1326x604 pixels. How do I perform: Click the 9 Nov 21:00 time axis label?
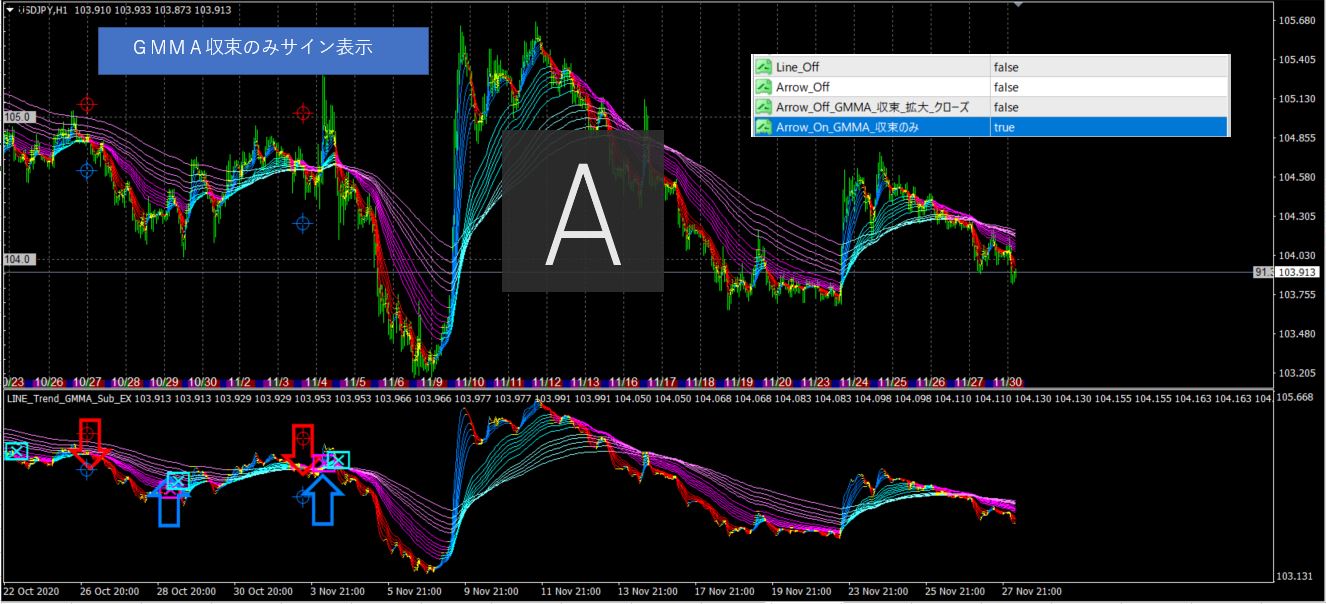490,591
